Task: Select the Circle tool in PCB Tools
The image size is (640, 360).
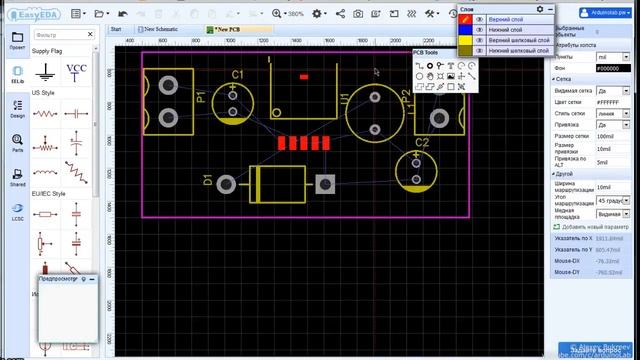Action: (419, 76)
